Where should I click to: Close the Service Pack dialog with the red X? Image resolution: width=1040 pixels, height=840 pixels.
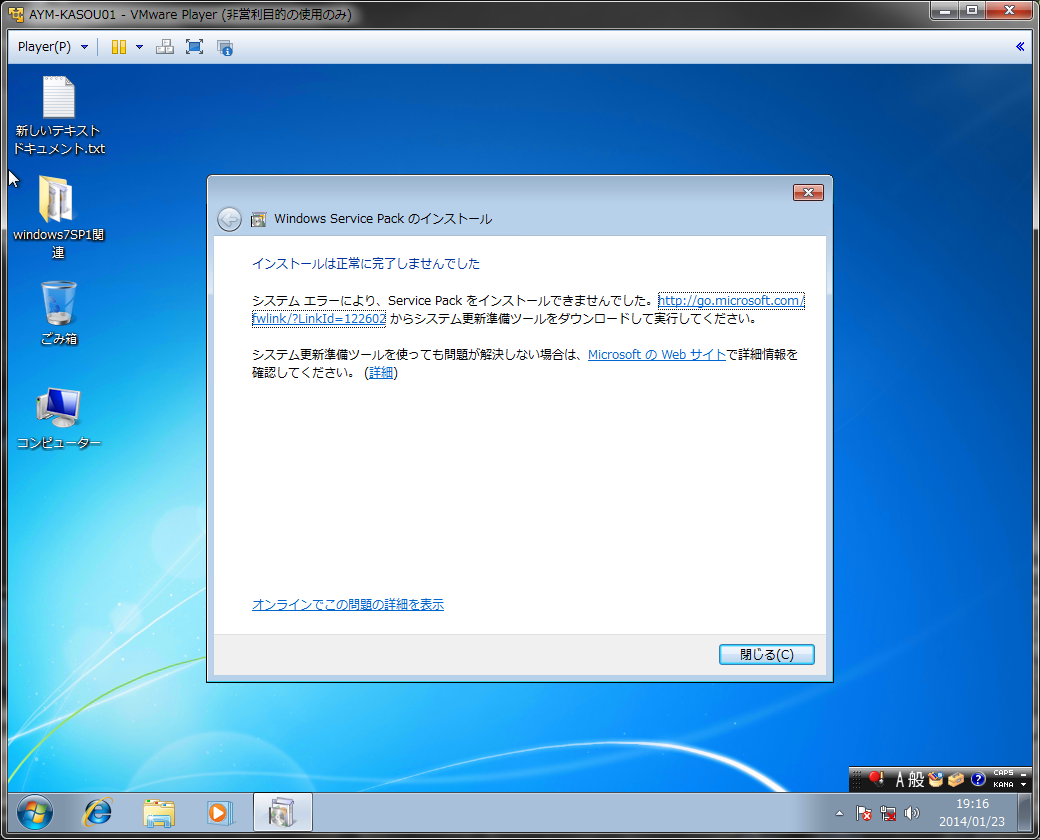click(x=808, y=192)
